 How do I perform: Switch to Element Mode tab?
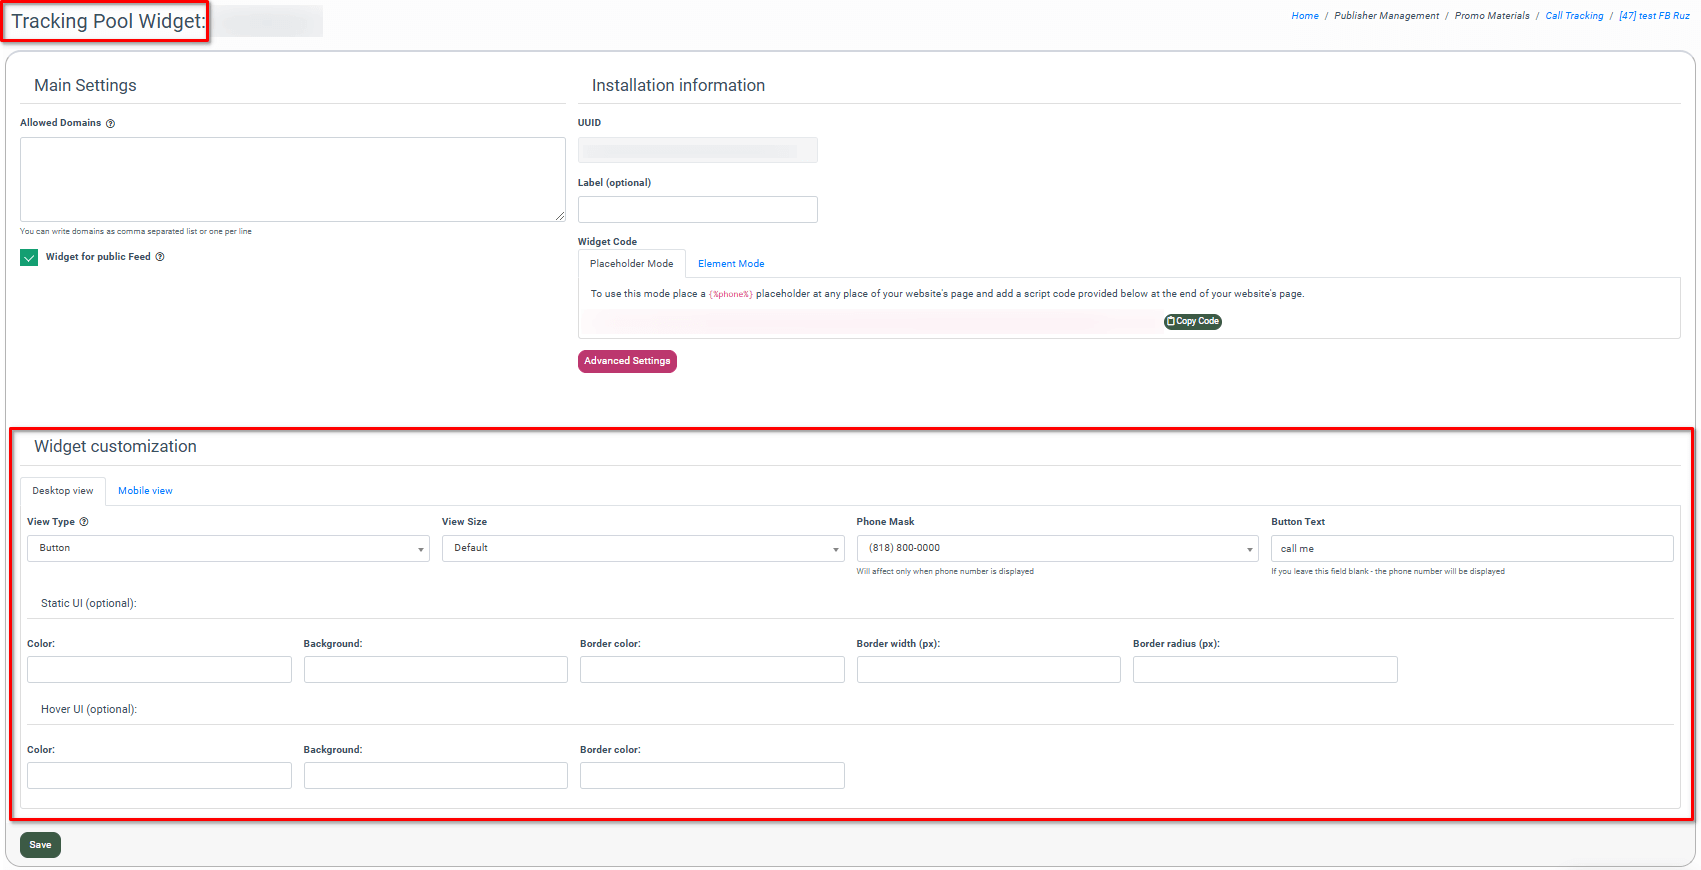click(730, 264)
